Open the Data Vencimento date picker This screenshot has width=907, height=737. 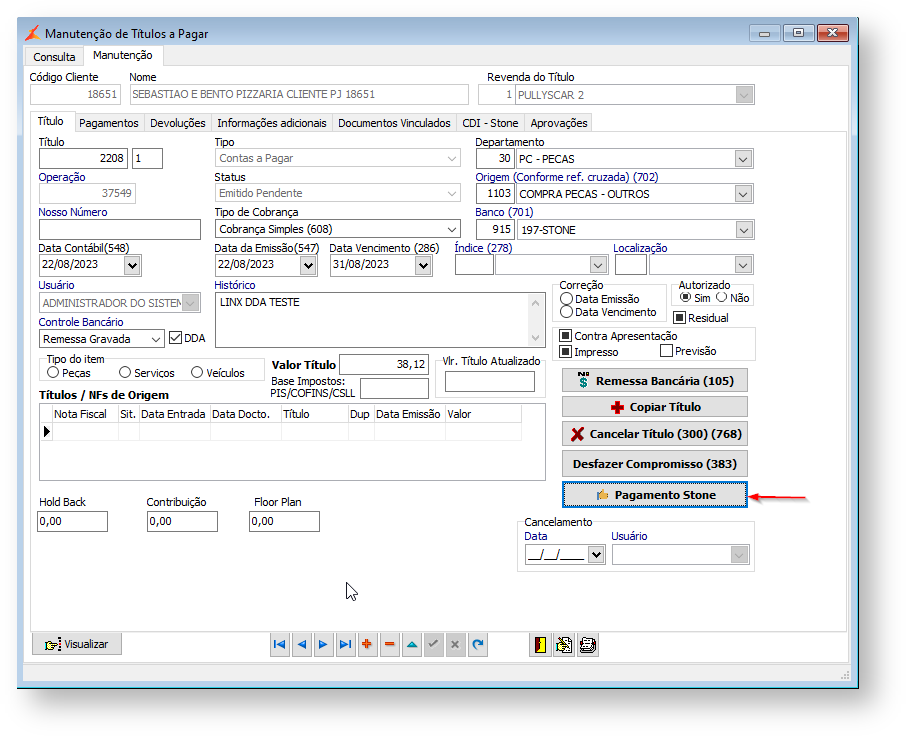(423, 265)
